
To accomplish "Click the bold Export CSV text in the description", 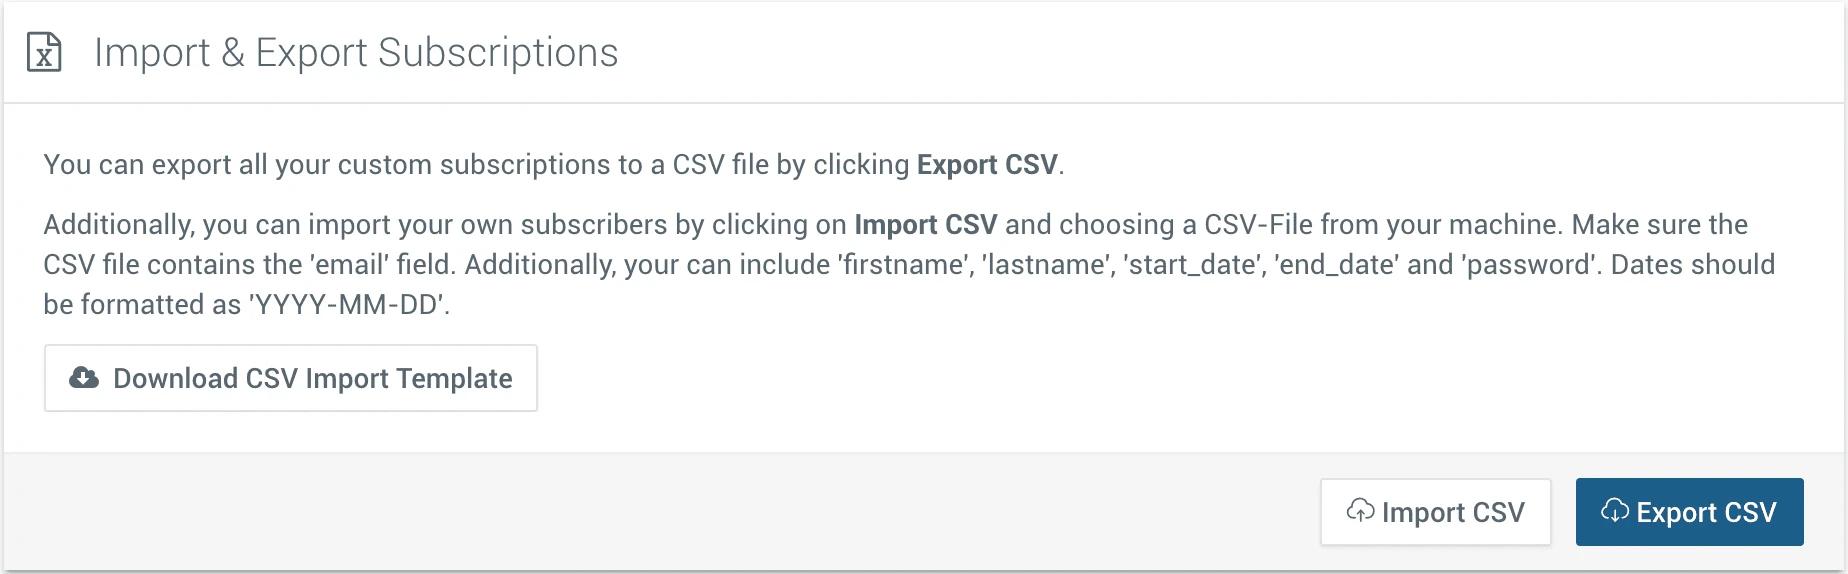I will click(x=987, y=164).
